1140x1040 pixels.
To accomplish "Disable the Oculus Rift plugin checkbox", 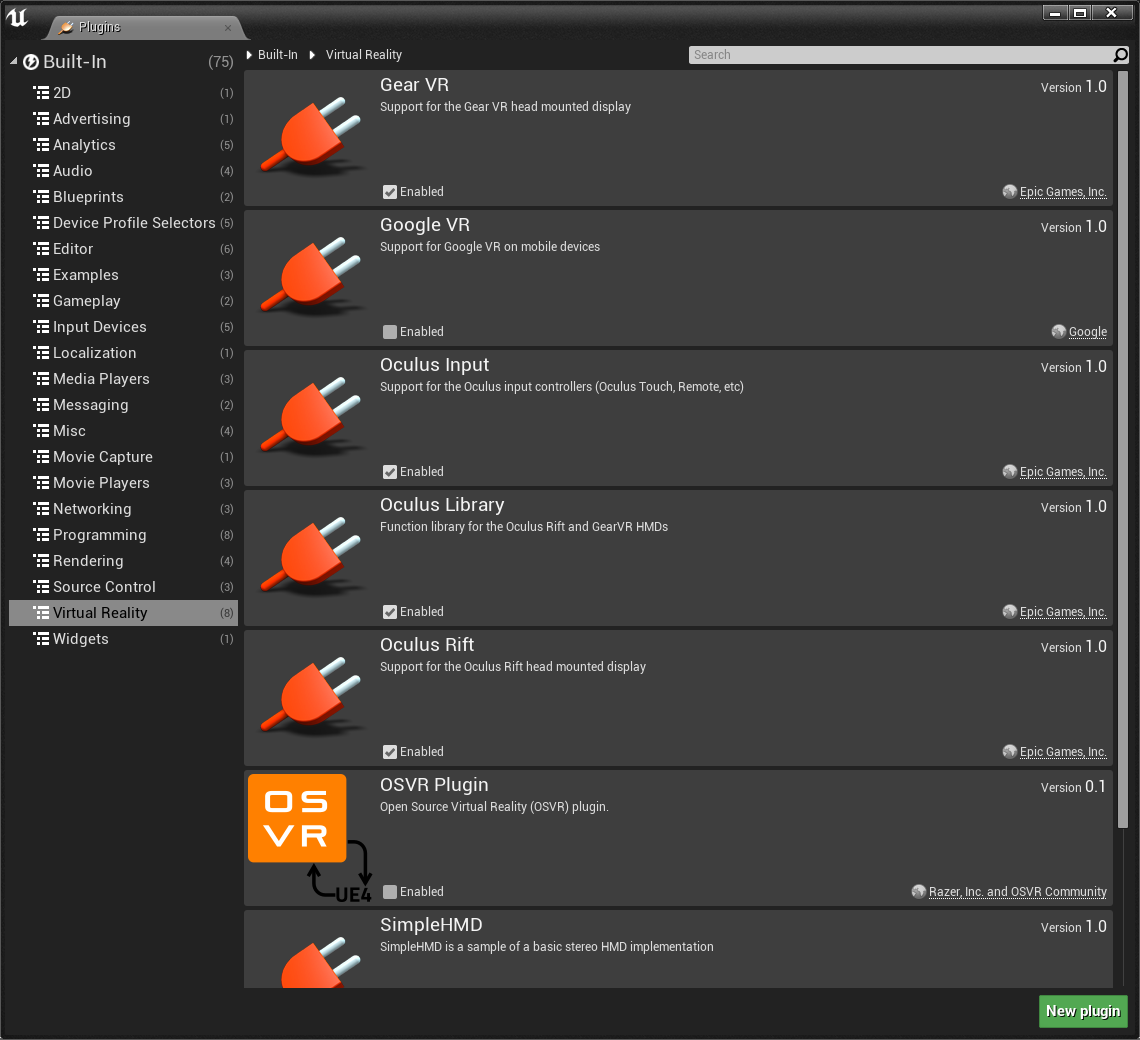I will pyautogui.click(x=390, y=752).
